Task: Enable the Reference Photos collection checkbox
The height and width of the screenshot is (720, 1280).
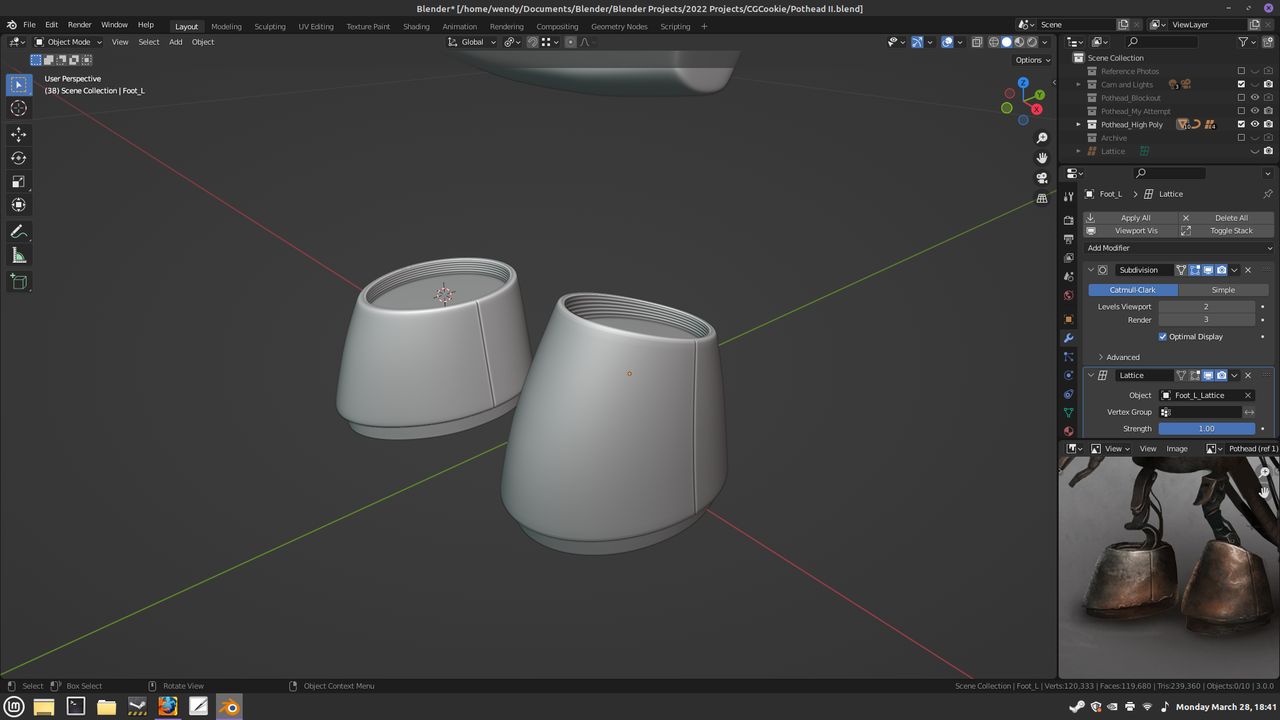Action: [1241, 71]
